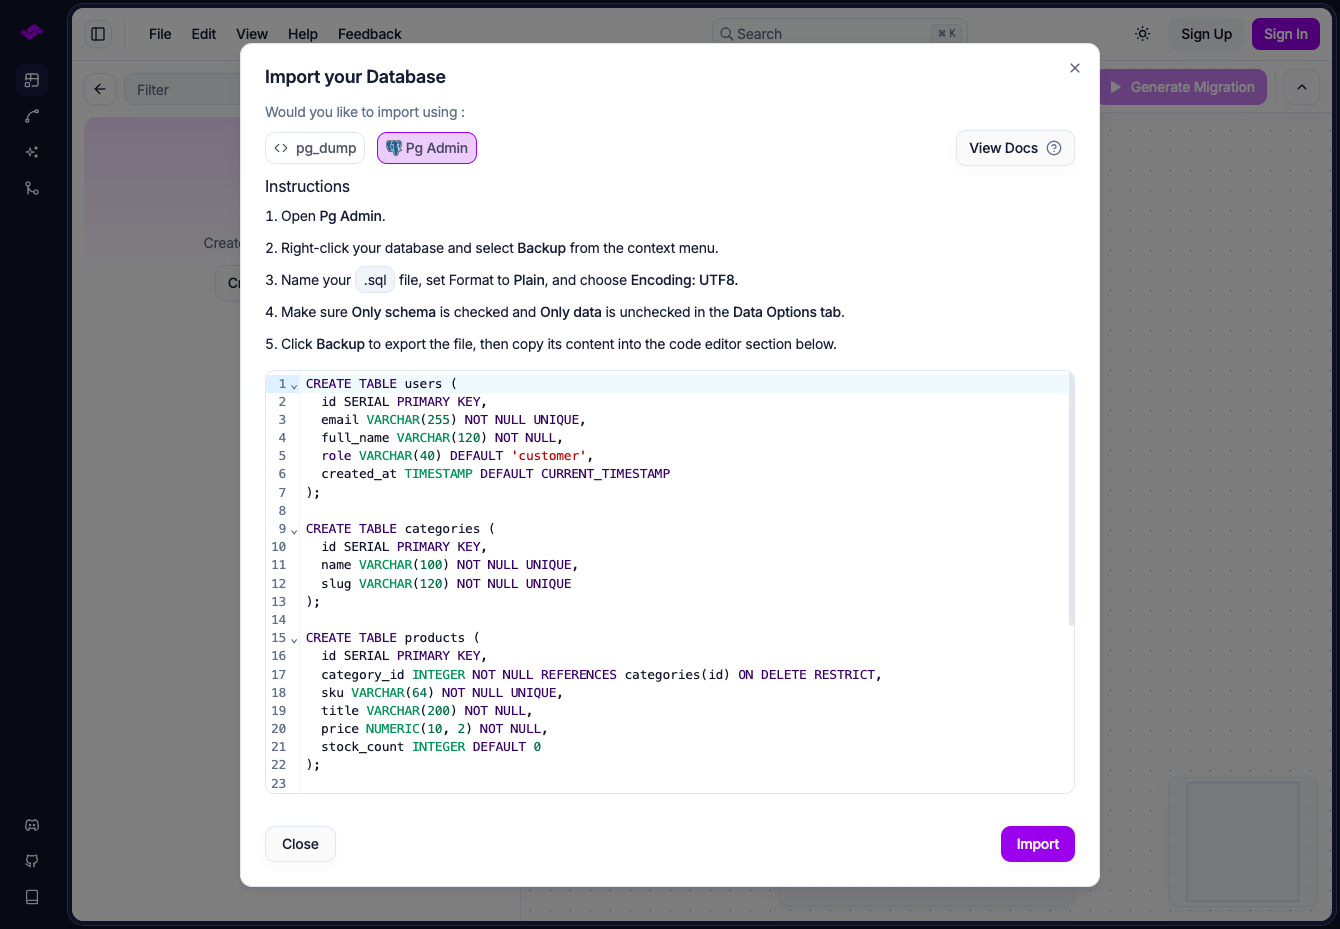The image size is (1340, 929).
Task: Click the 'email VARCHAR(255) NOT NULL UNIQUE,' line
Action: point(453,420)
